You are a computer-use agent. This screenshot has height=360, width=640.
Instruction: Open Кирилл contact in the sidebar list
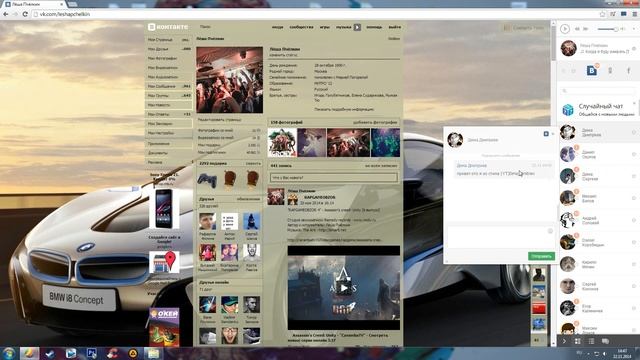coord(598,264)
